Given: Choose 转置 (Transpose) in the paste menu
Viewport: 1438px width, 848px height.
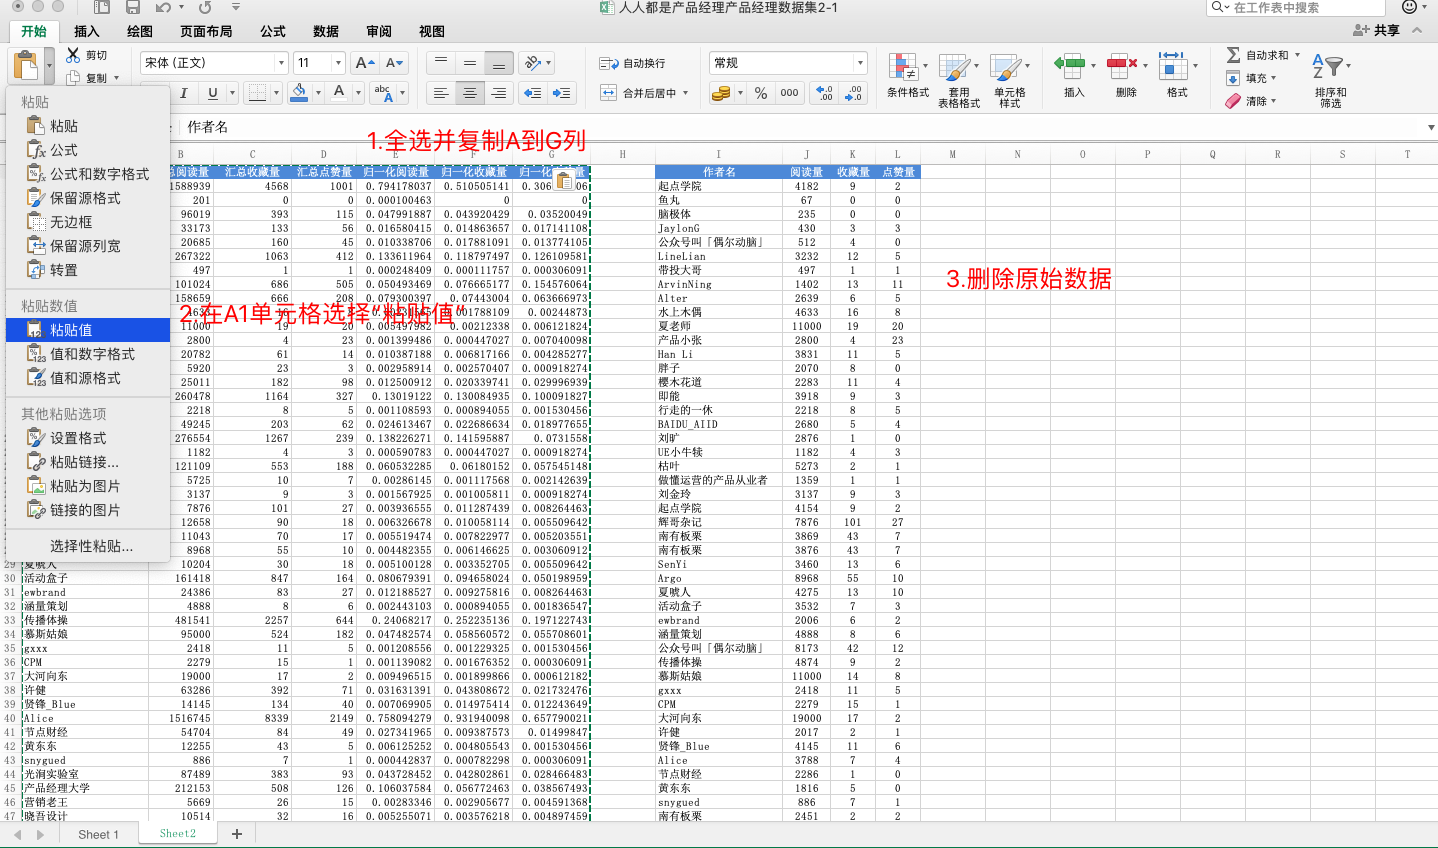Looking at the screenshot, I should pos(88,270).
